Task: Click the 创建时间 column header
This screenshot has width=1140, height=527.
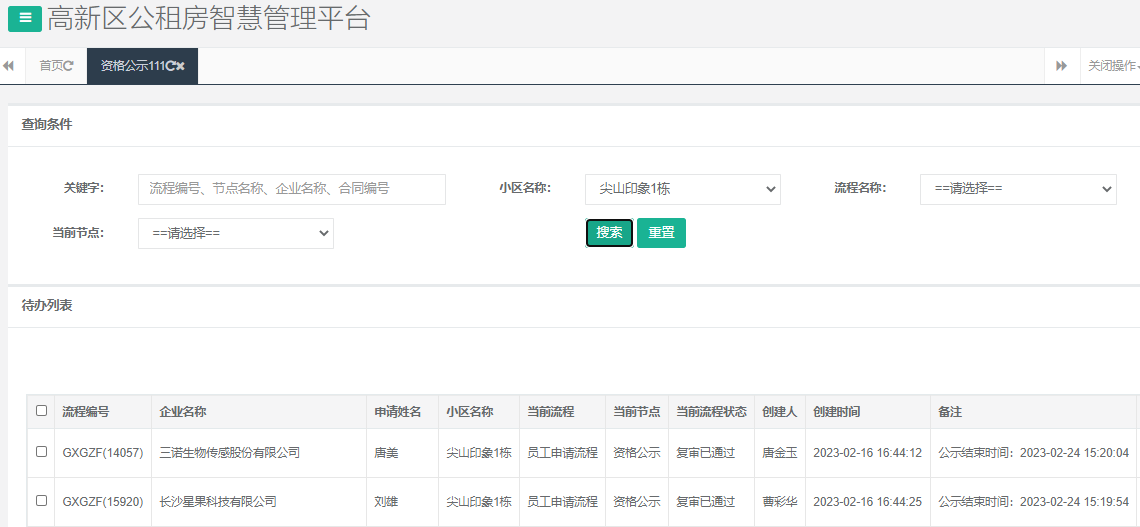Action: tap(836, 412)
